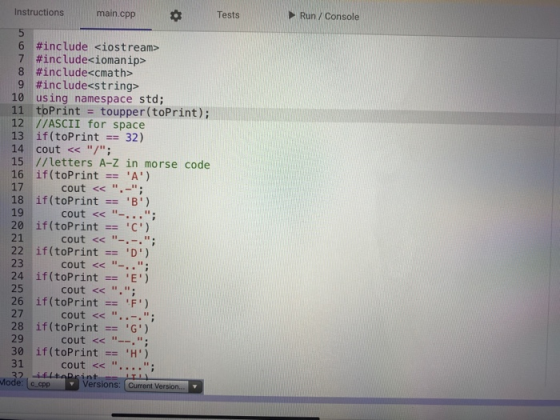
Task: Click line number 11 in the gutter
Action: [18, 110]
